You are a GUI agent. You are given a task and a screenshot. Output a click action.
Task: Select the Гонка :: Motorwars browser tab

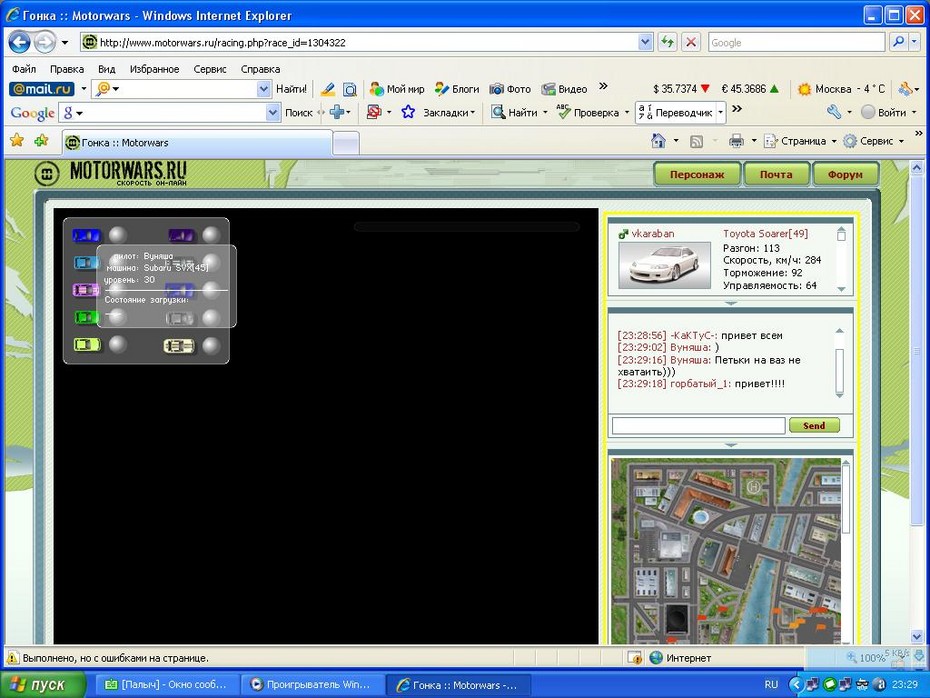pyautogui.click(x=197, y=142)
